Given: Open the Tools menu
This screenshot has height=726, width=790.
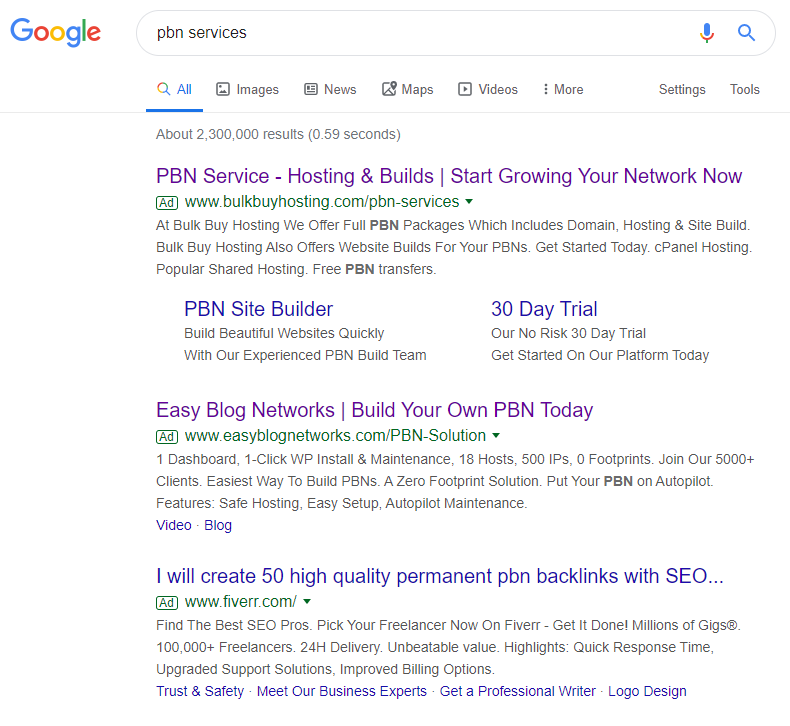Looking at the screenshot, I should pyautogui.click(x=745, y=89).
